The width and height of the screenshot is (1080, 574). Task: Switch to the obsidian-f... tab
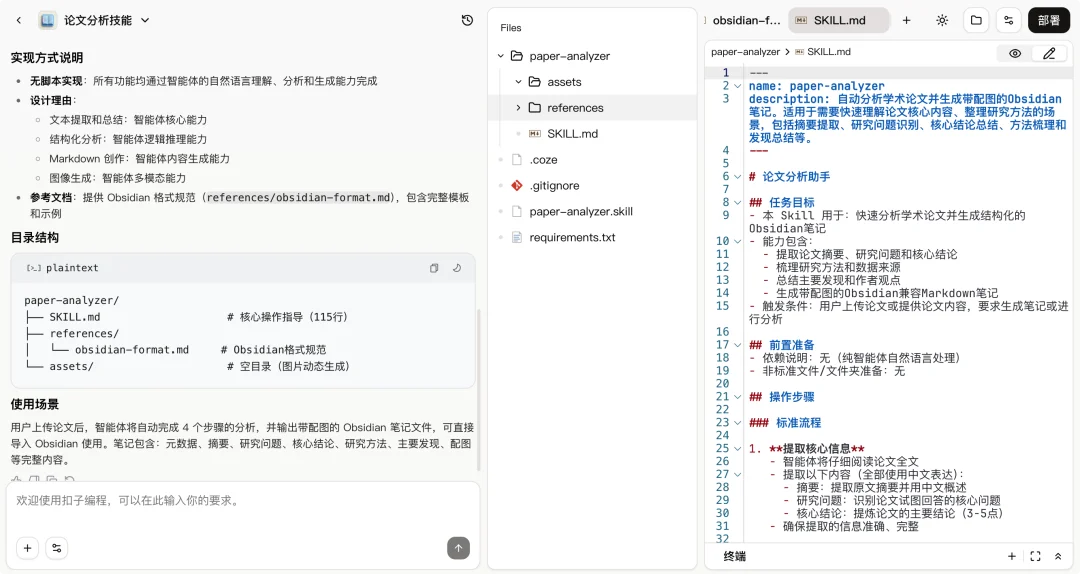[x=745, y=21]
